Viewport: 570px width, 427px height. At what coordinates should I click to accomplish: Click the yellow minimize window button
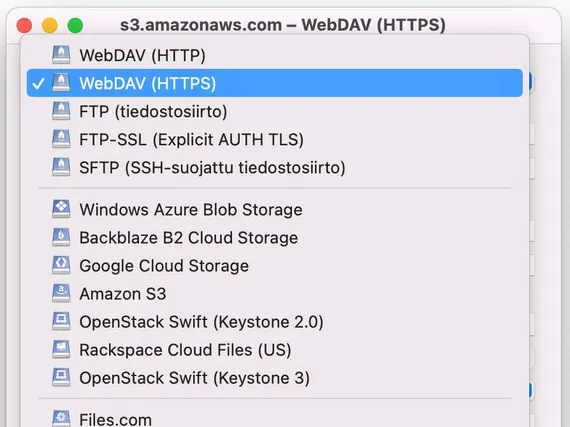point(50,25)
